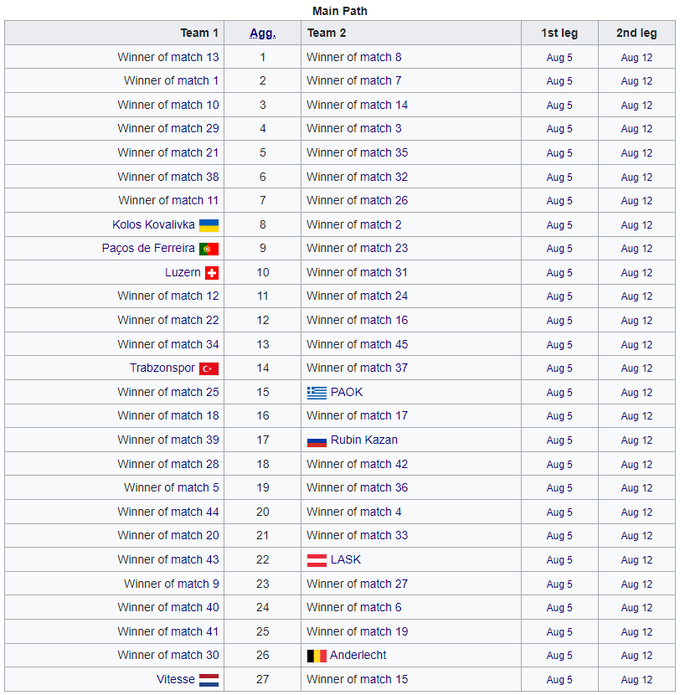
Task: Open the Paços de Ferreira team page
Action: coord(148,249)
